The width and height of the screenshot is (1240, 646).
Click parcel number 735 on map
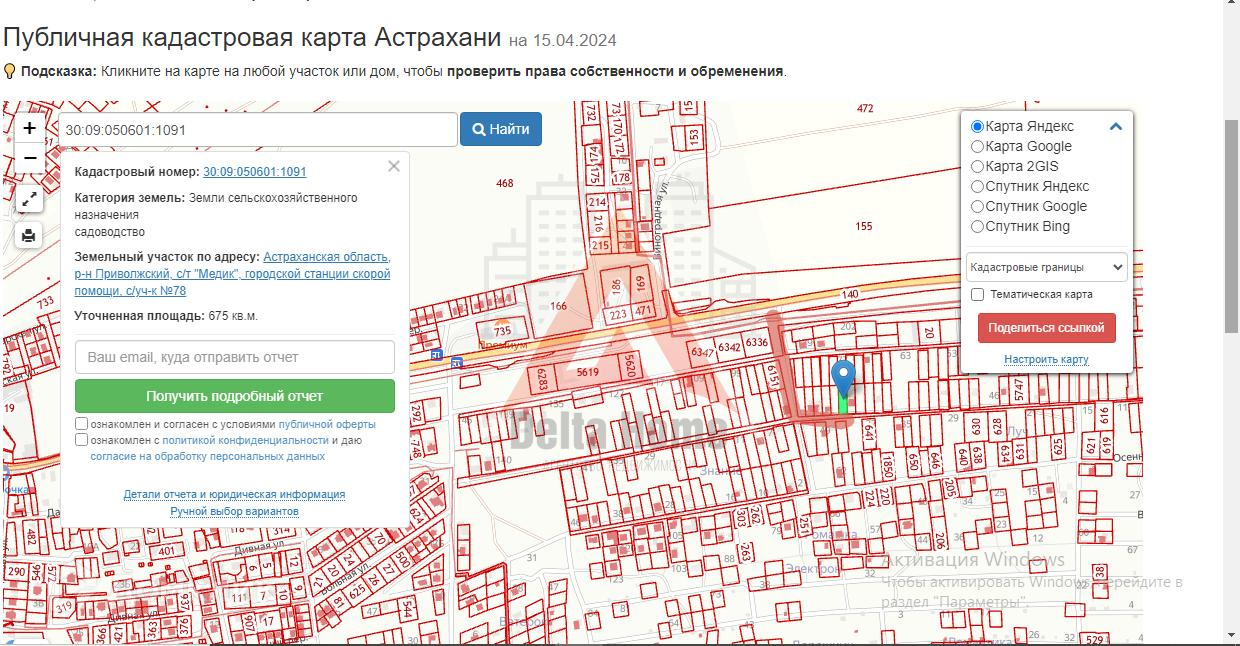pyautogui.click(x=503, y=330)
